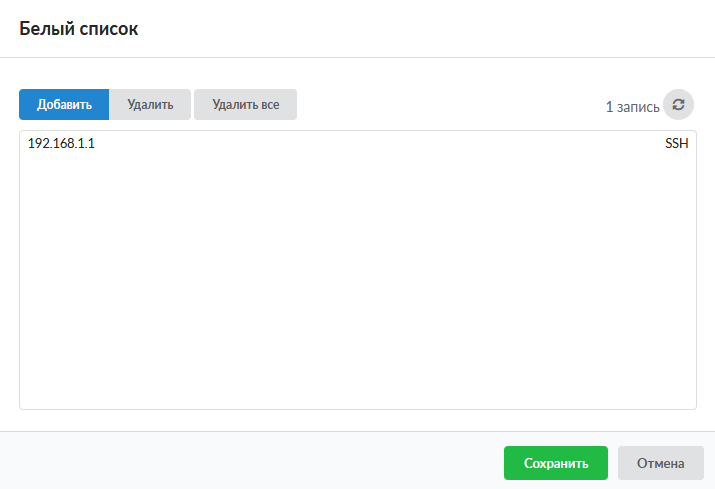This screenshot has width=715, height=489.
Task: Click the '1 запись' record counter
Action: (632, 106)
